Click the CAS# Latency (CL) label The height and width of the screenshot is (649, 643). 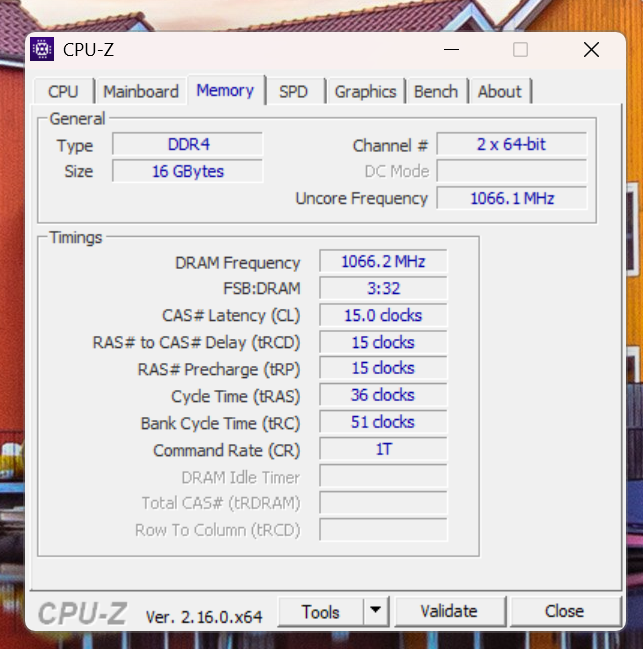[231, 316]
